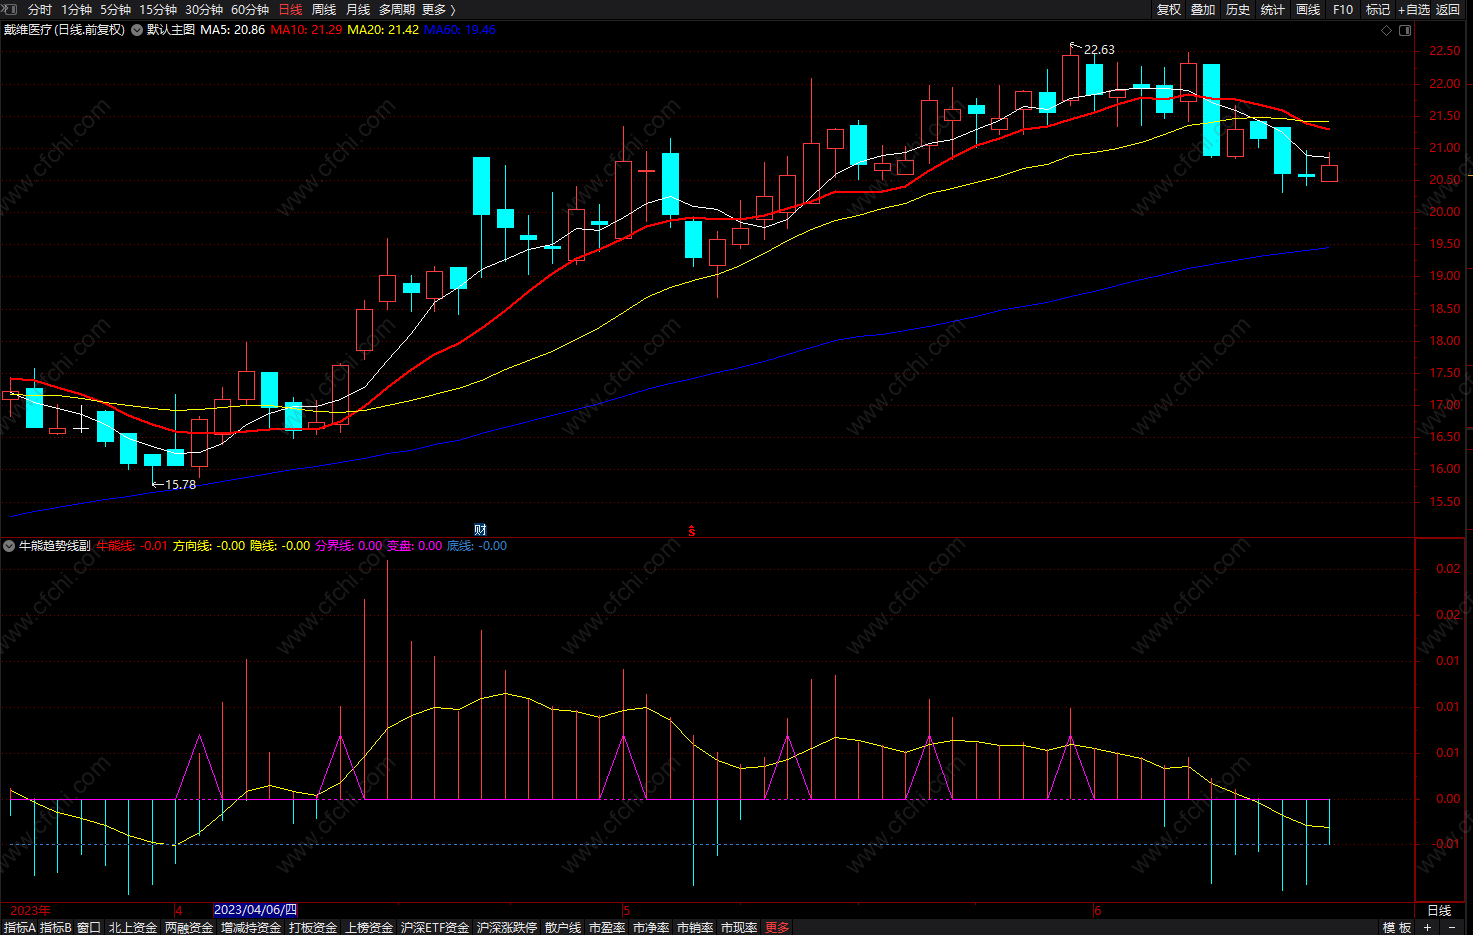The height and width of the screenshot is (935, 1473).
Task: Click the 22.63 high price label
Action: click(1099, 50)
